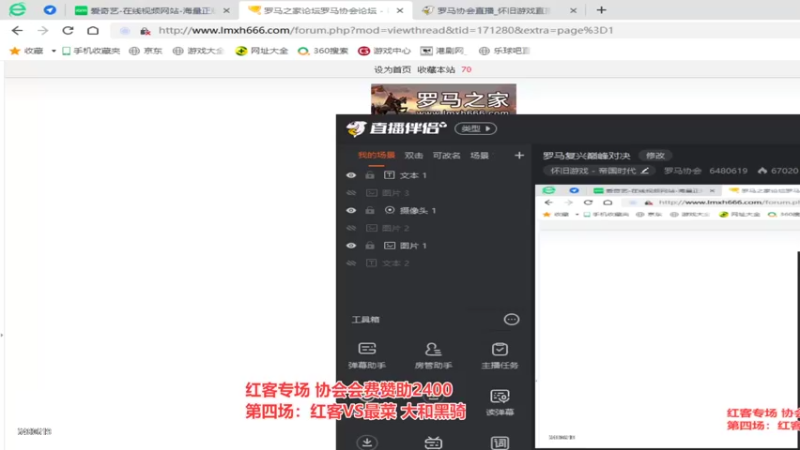Select the 摄像头 1 layer name
Image resolution: width=800 pixels, height=450 pixels.
[418, 211]
